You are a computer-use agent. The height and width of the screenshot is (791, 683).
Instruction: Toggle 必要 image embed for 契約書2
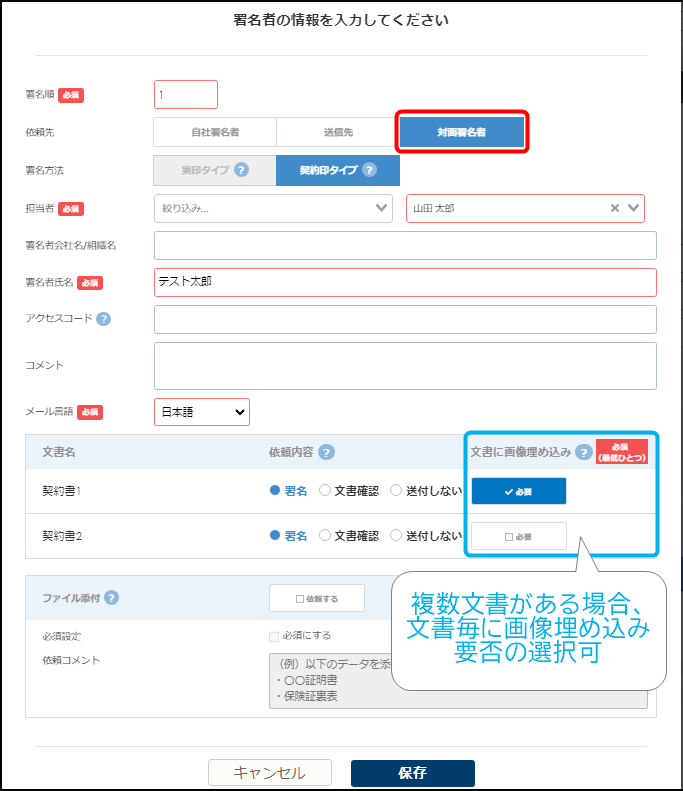coord(518,536)
